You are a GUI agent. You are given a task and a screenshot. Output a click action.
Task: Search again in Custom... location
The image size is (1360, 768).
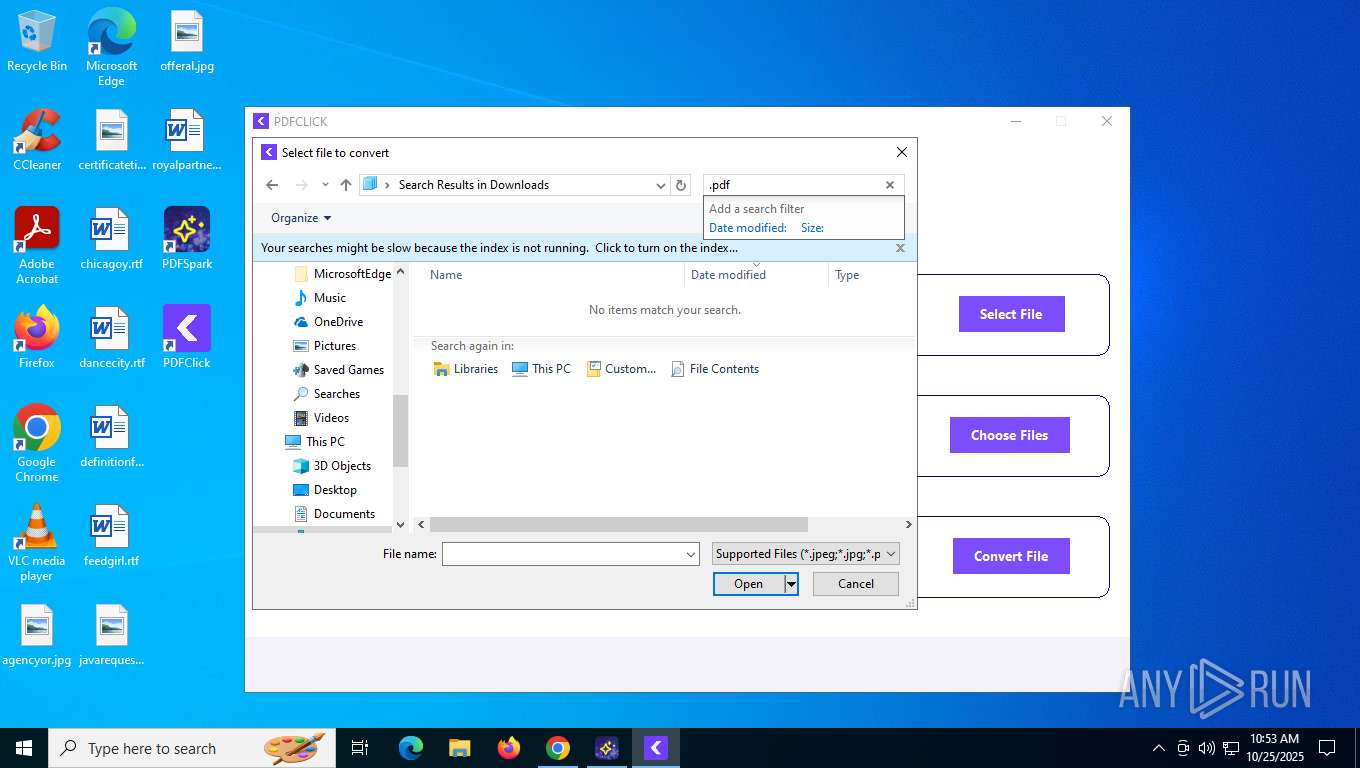click(x=622, y=369)
